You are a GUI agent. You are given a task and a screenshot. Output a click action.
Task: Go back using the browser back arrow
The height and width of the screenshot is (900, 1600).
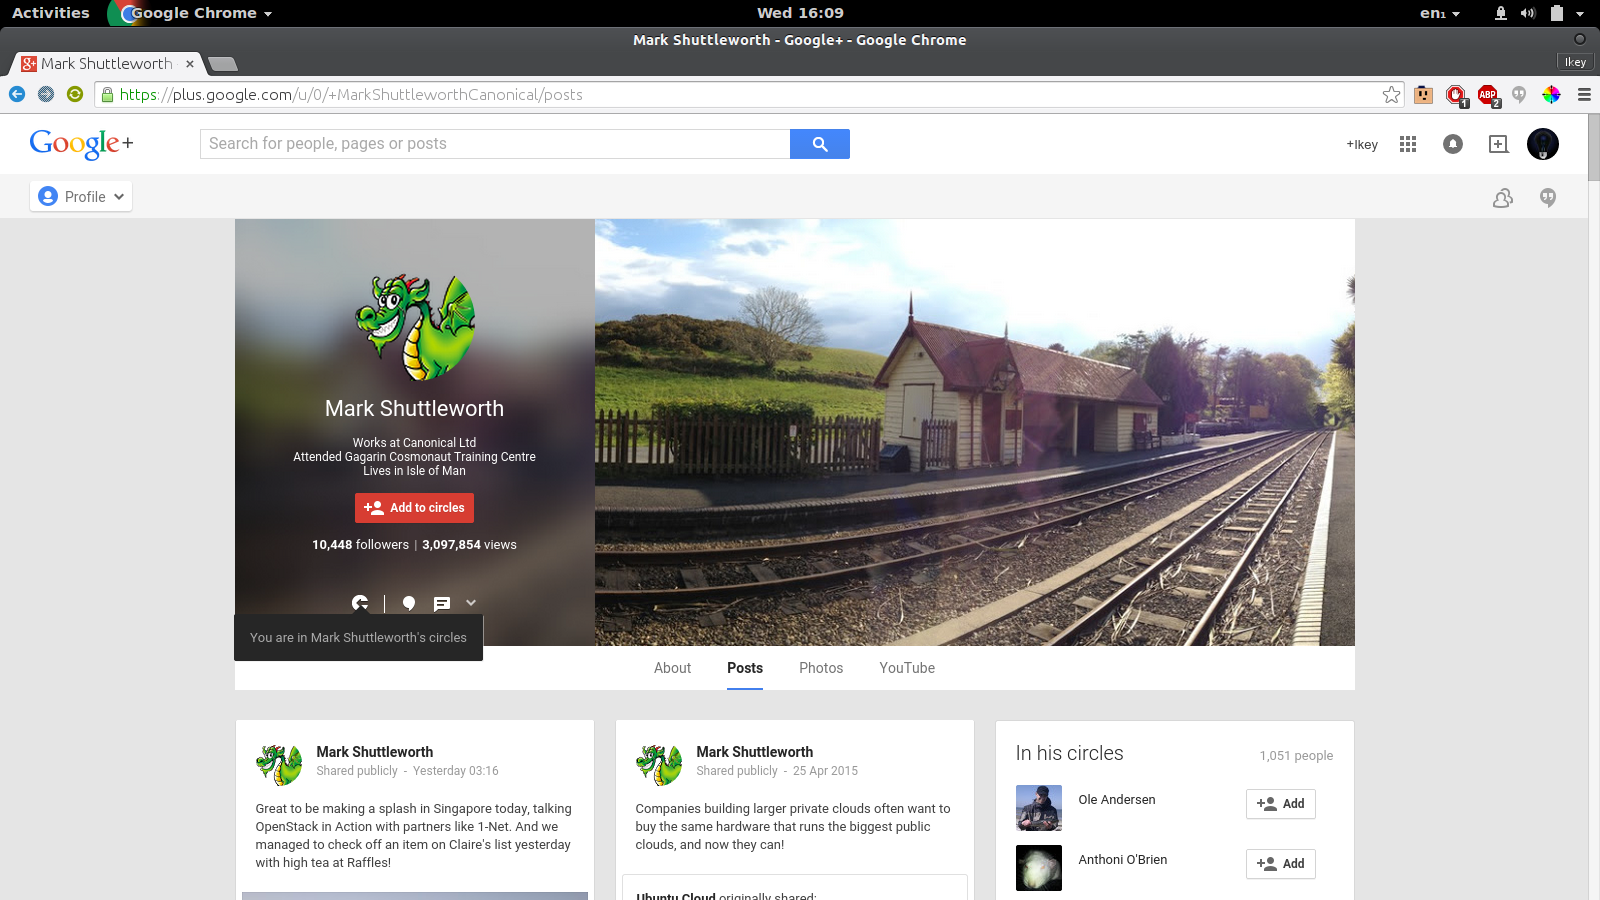[x=17, y=94]
